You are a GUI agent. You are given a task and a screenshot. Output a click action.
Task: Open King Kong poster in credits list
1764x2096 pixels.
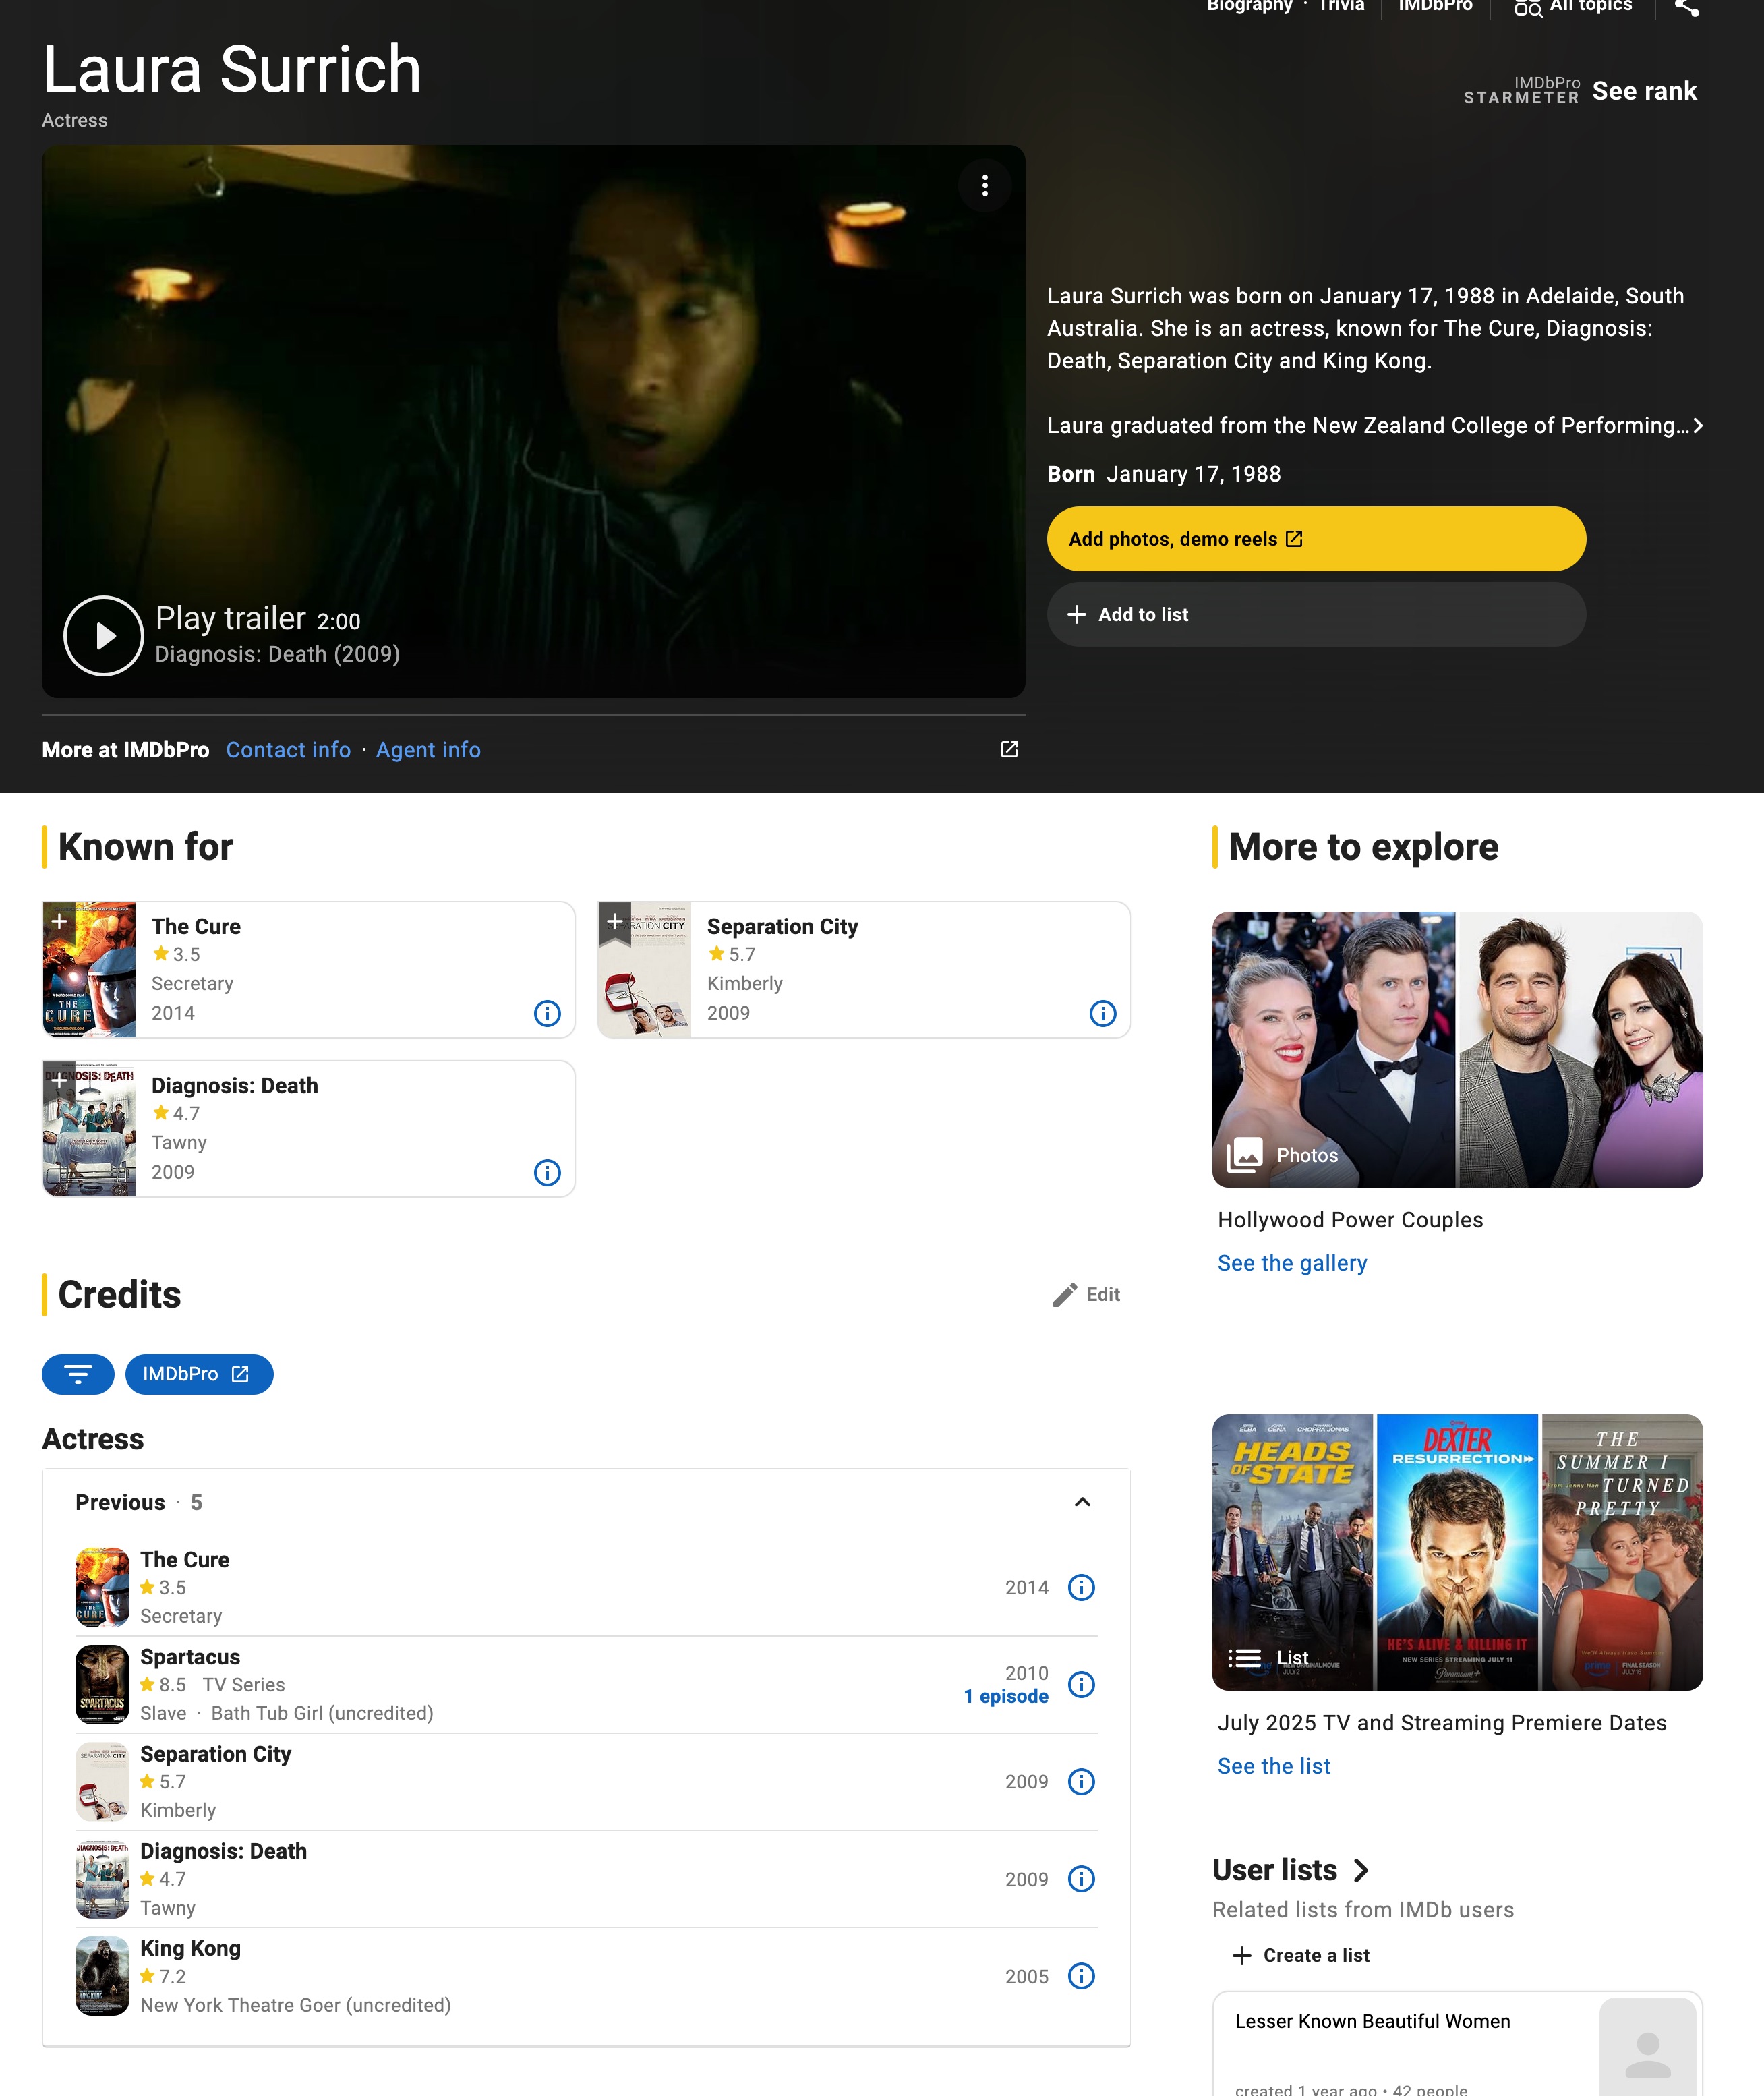click(x=102, y=1976)
